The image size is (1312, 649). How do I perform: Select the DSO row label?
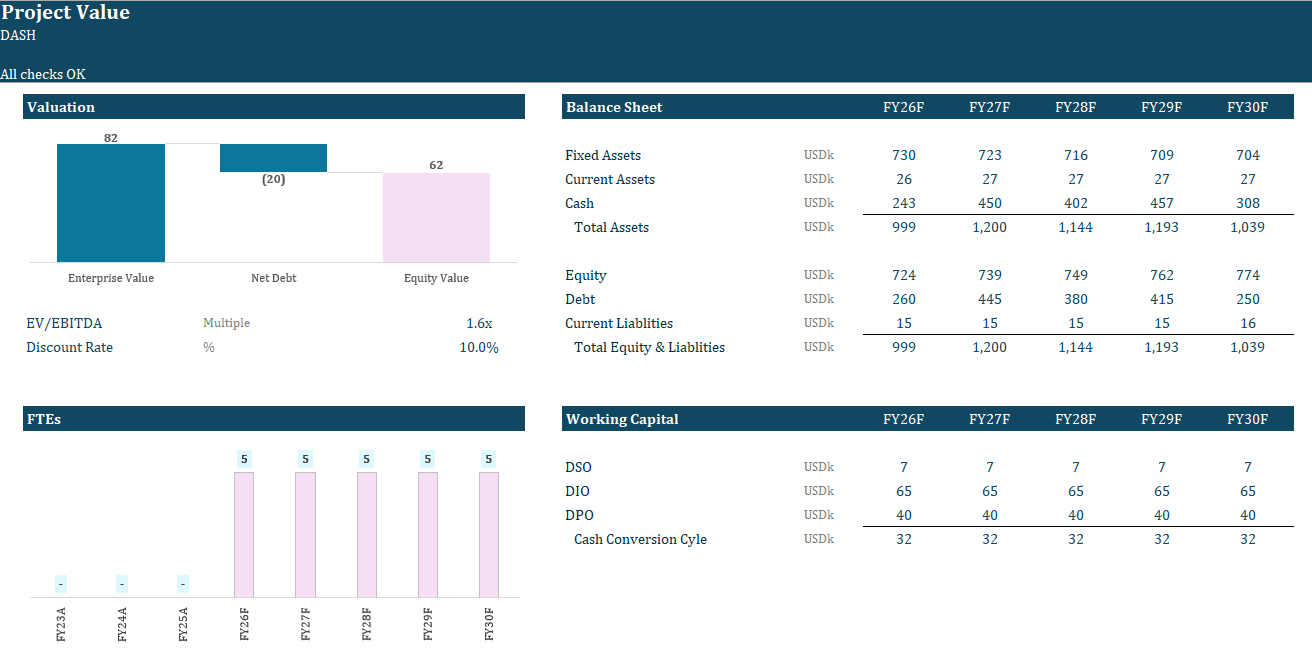click(577, 466)
